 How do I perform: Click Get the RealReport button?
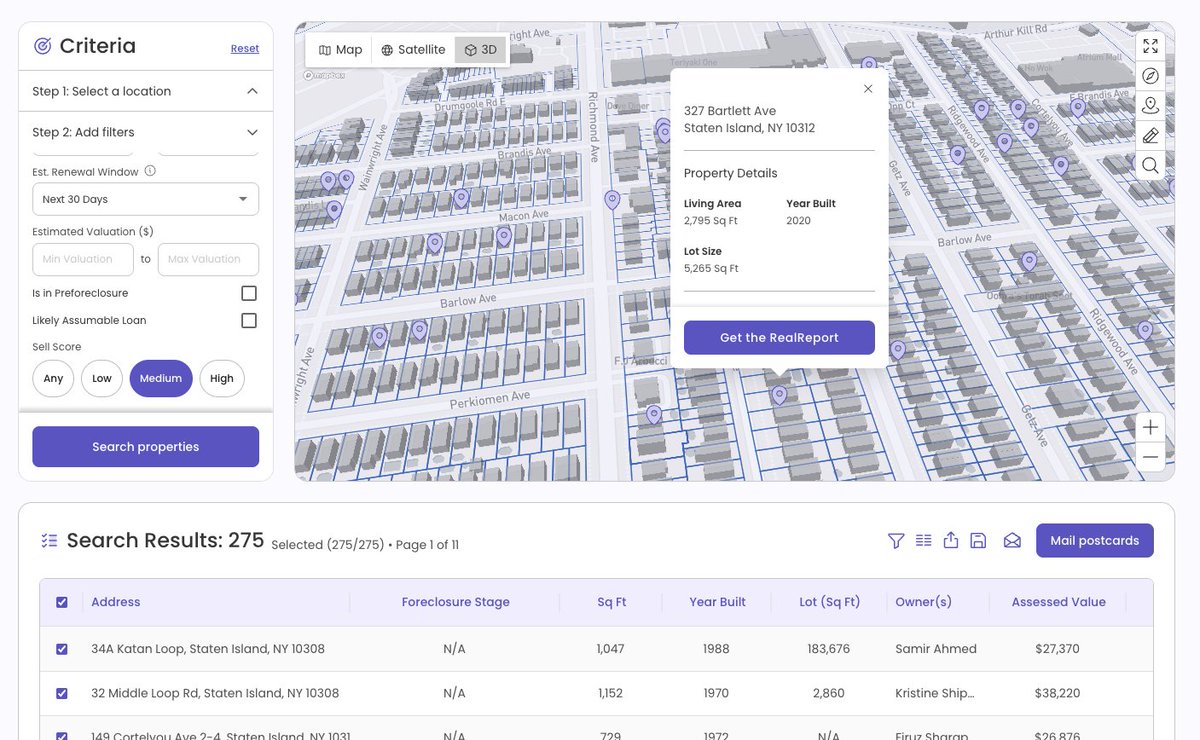tap(779, 338)
